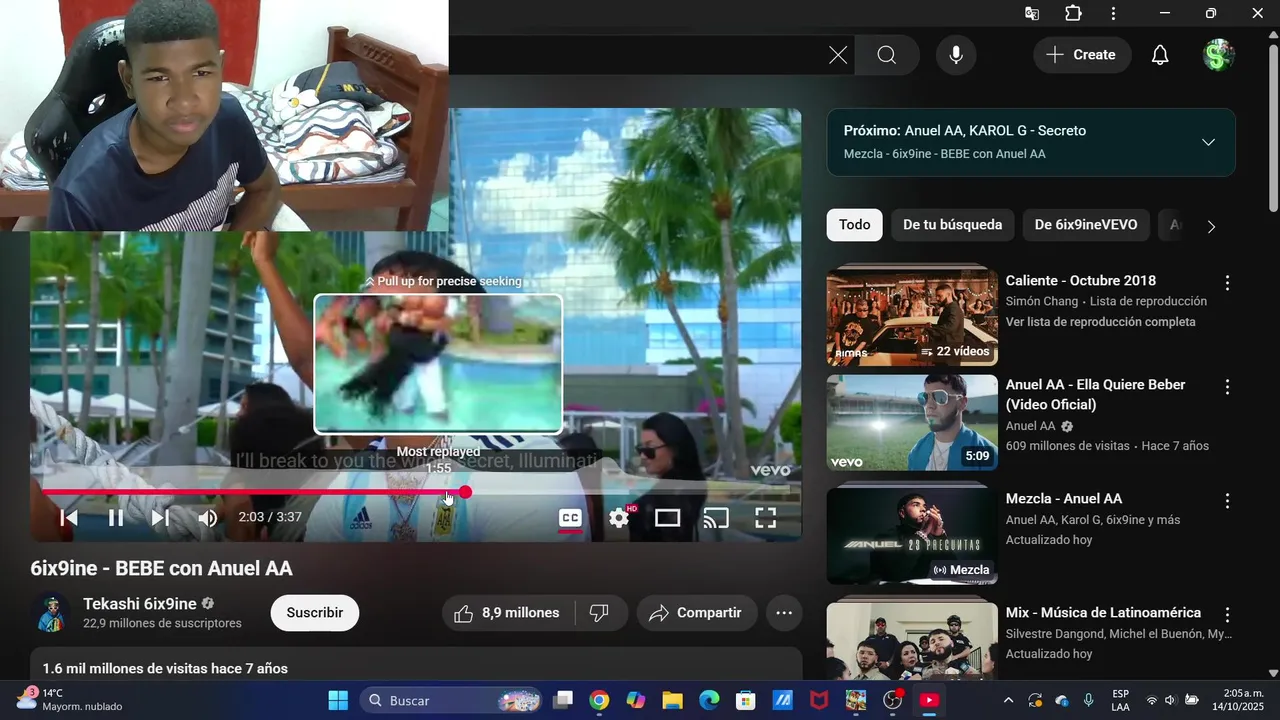
Task: Open the ESP LAA language switcher
Action: click(1121, 700)
